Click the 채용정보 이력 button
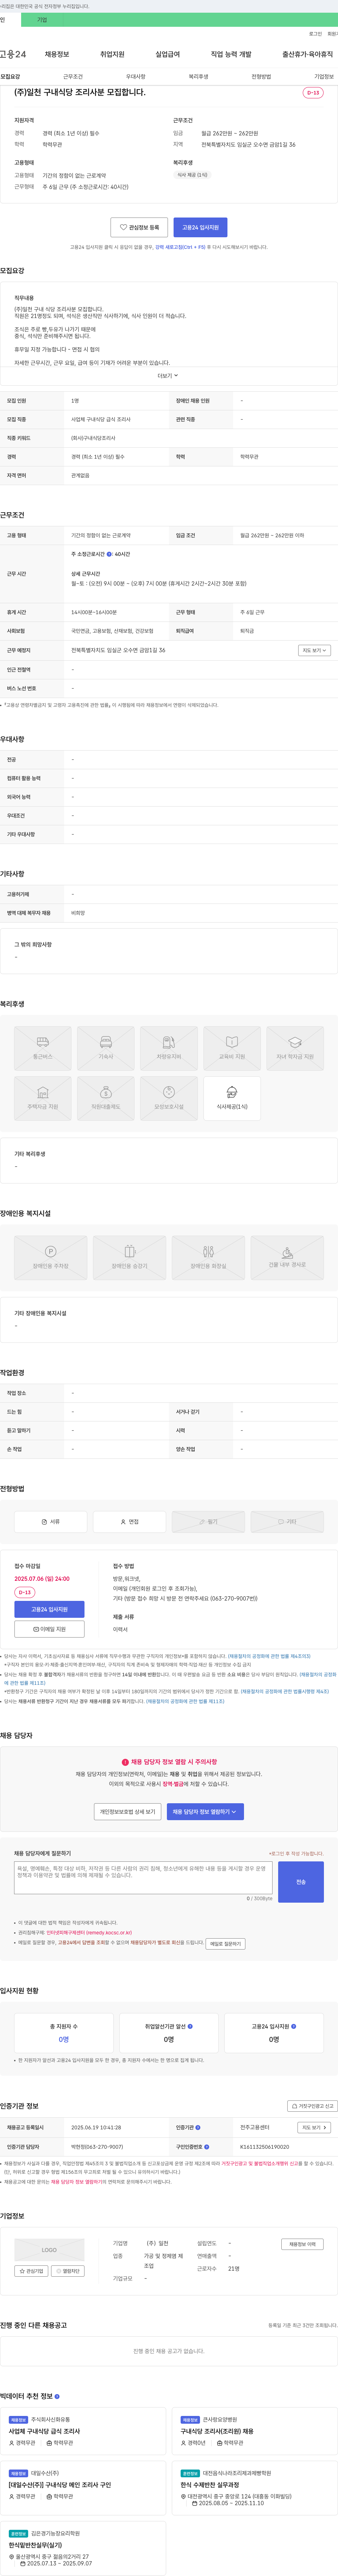The image size is (338, 2576). point(302,2244)
